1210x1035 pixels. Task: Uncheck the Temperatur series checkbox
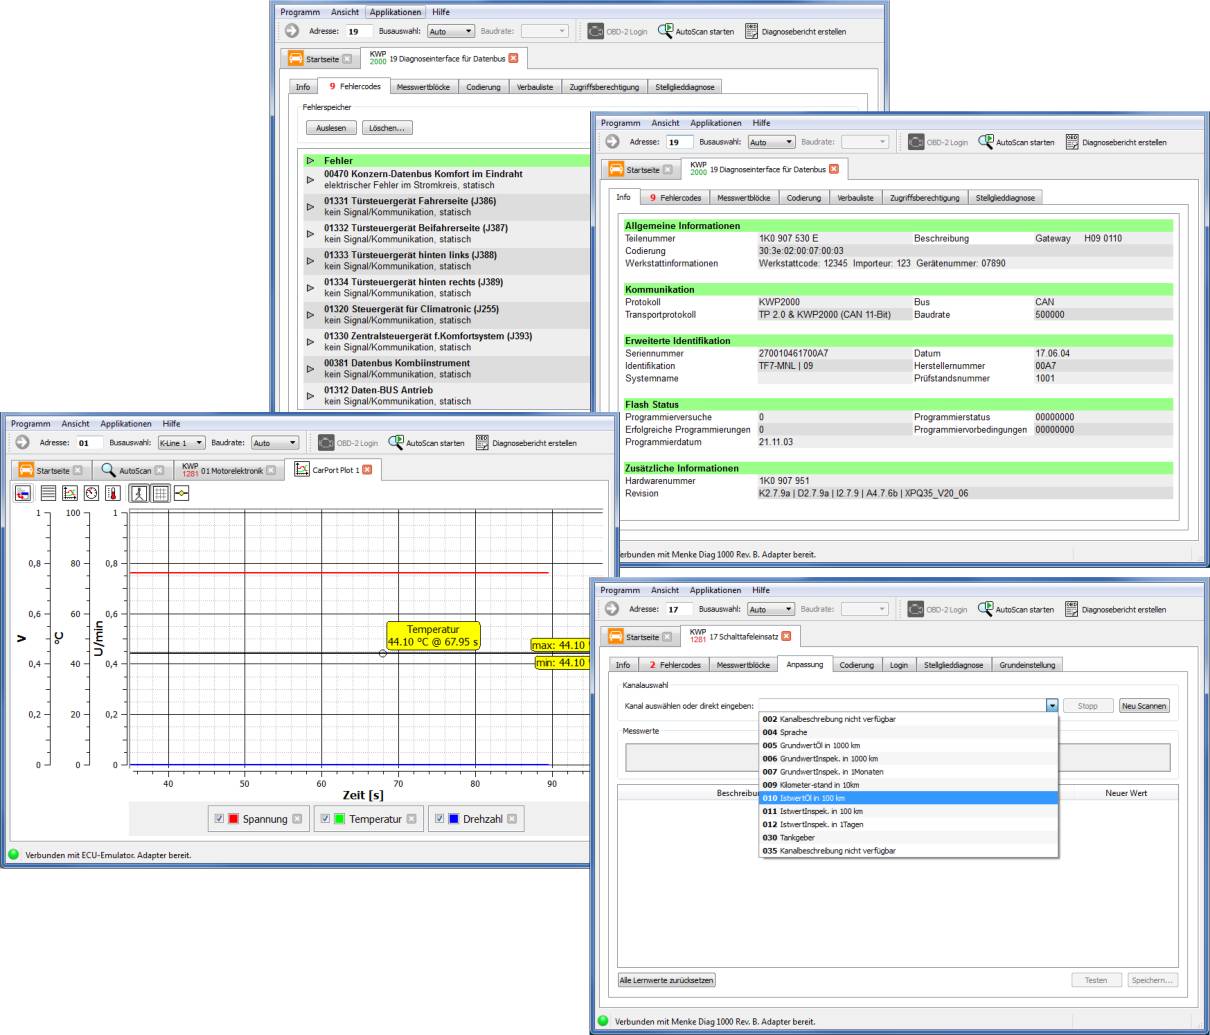click(325, 819)
